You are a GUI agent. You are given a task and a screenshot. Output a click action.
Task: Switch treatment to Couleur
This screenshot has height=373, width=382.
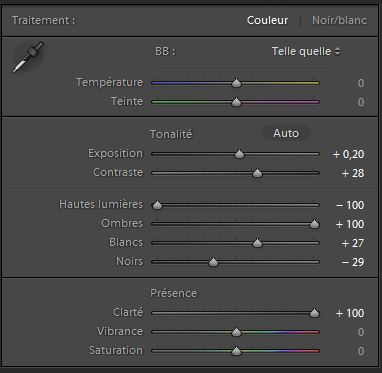(267, 20)
